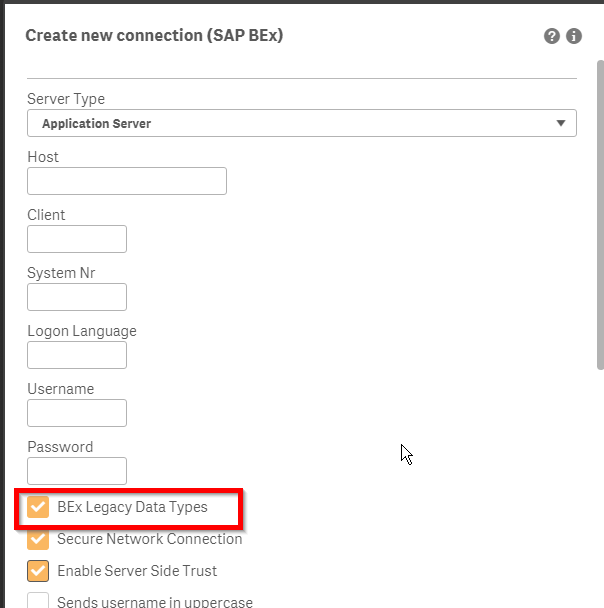Click the Secure Network Connection label
604x608 pixels.
pyautogui.click(x=150, y=539)
